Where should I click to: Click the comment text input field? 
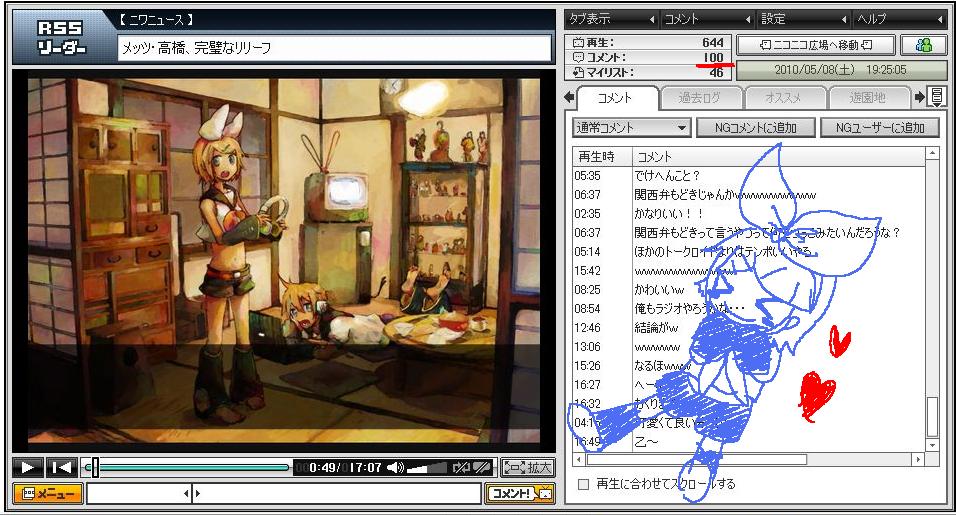pyautogui.click(x=337, y=493)
